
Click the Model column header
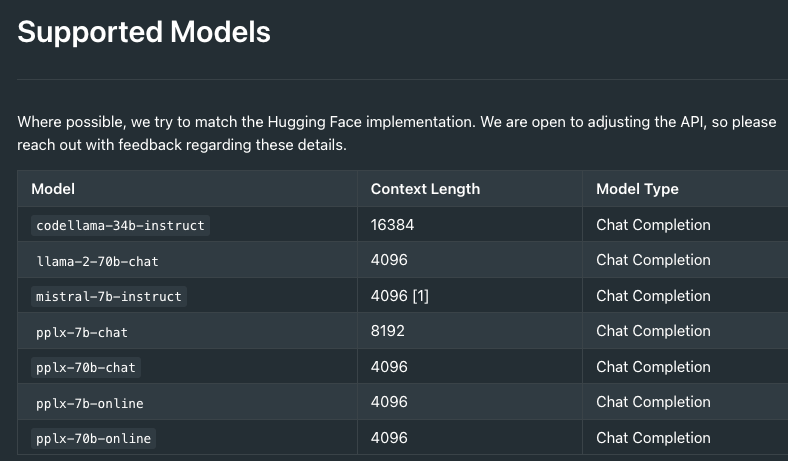(x=53, y=189)
